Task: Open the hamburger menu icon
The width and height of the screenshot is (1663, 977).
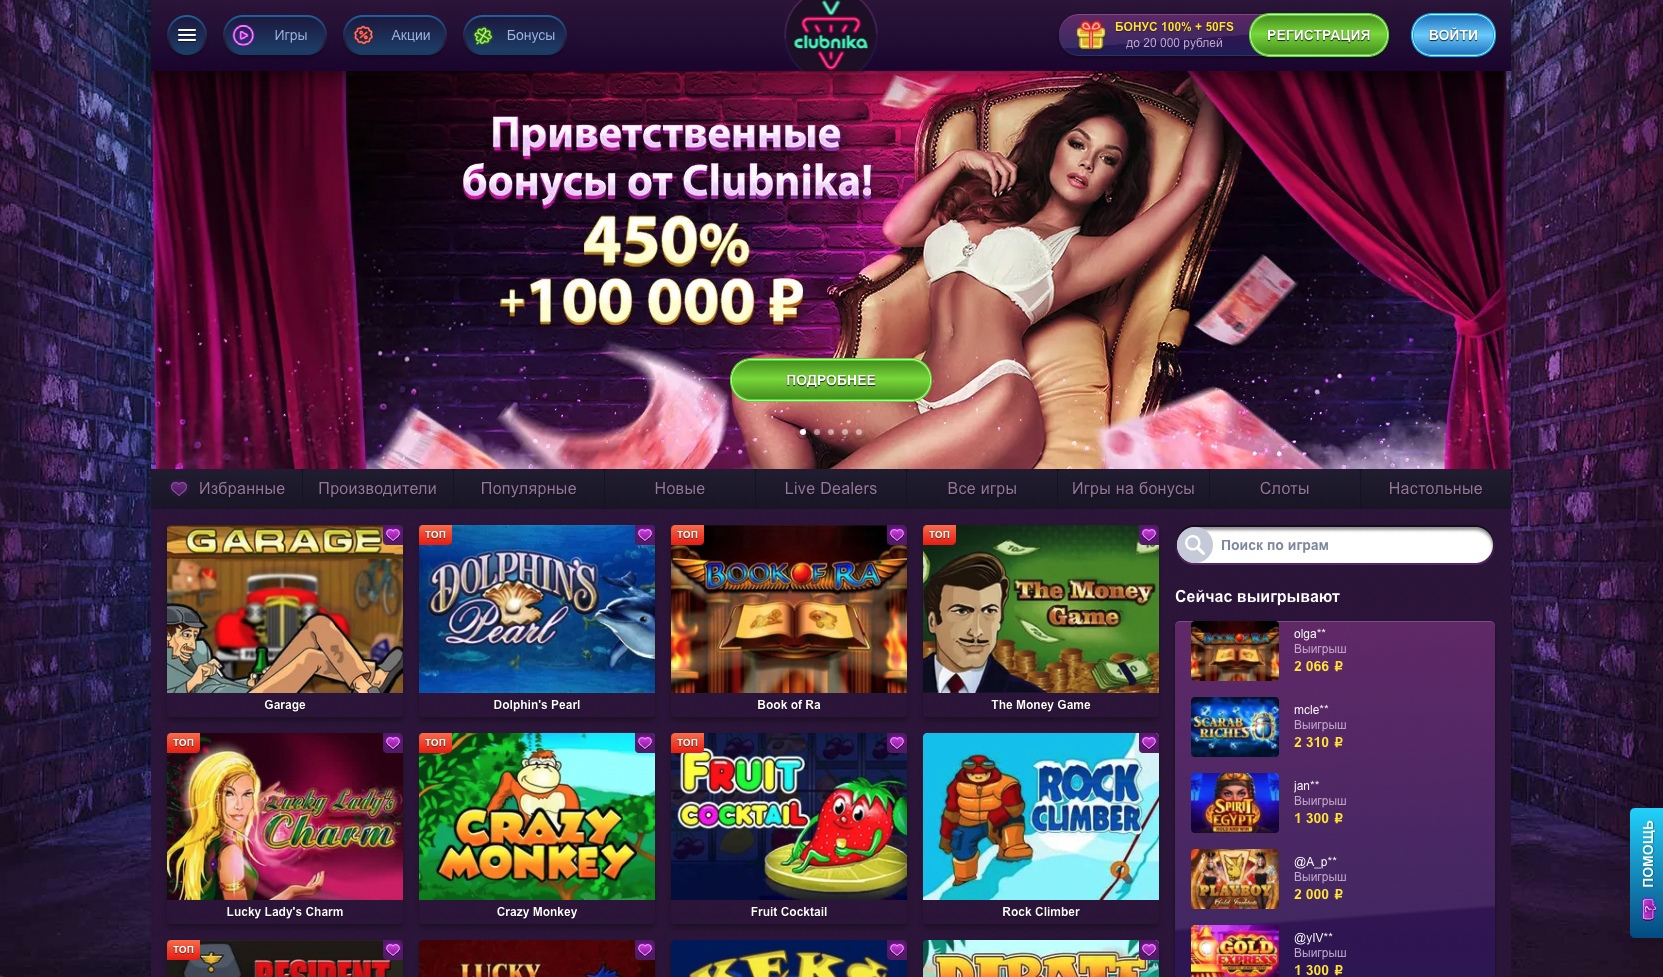Action: point(186,35)
